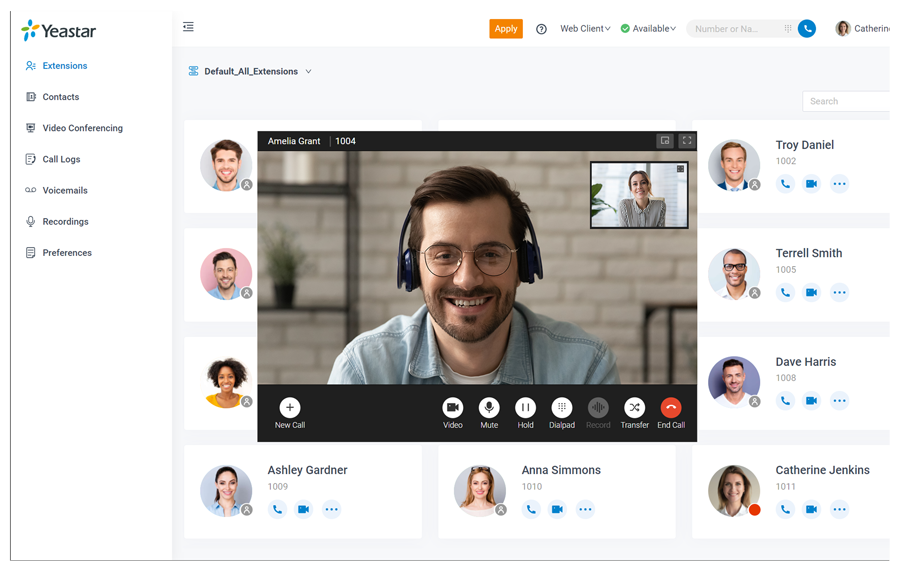Open more options for Troy Daniel
Screen dimensions: 900x571
click(x=839, y=184)
